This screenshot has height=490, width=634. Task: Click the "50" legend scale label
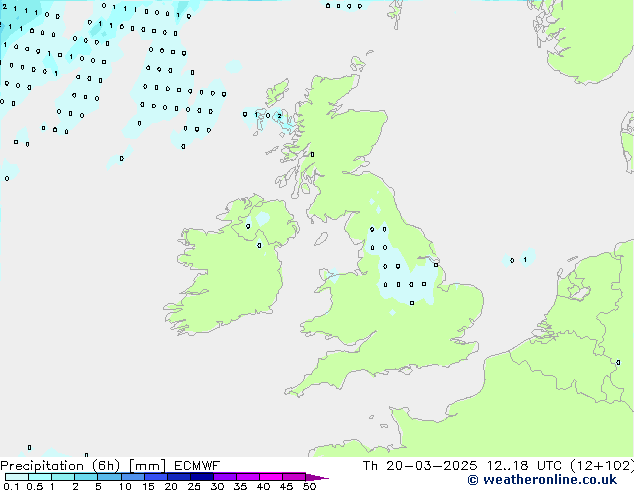(x=310, y=486)
